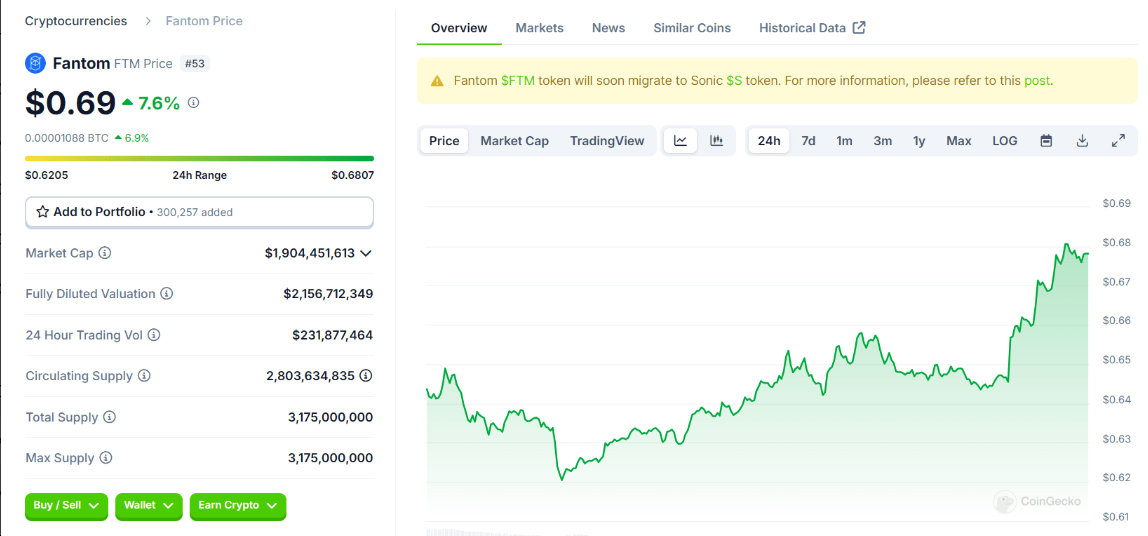This screenshot has height=536, width=1148.
Task: Show Total Supply info icon
Action: [x=109, y=417]
